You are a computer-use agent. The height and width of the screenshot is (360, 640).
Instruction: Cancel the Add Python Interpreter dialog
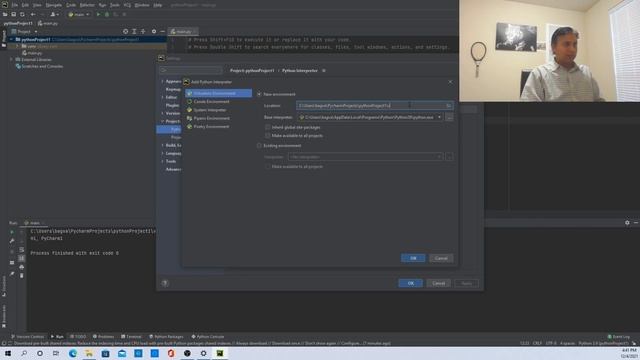[441, 258]
